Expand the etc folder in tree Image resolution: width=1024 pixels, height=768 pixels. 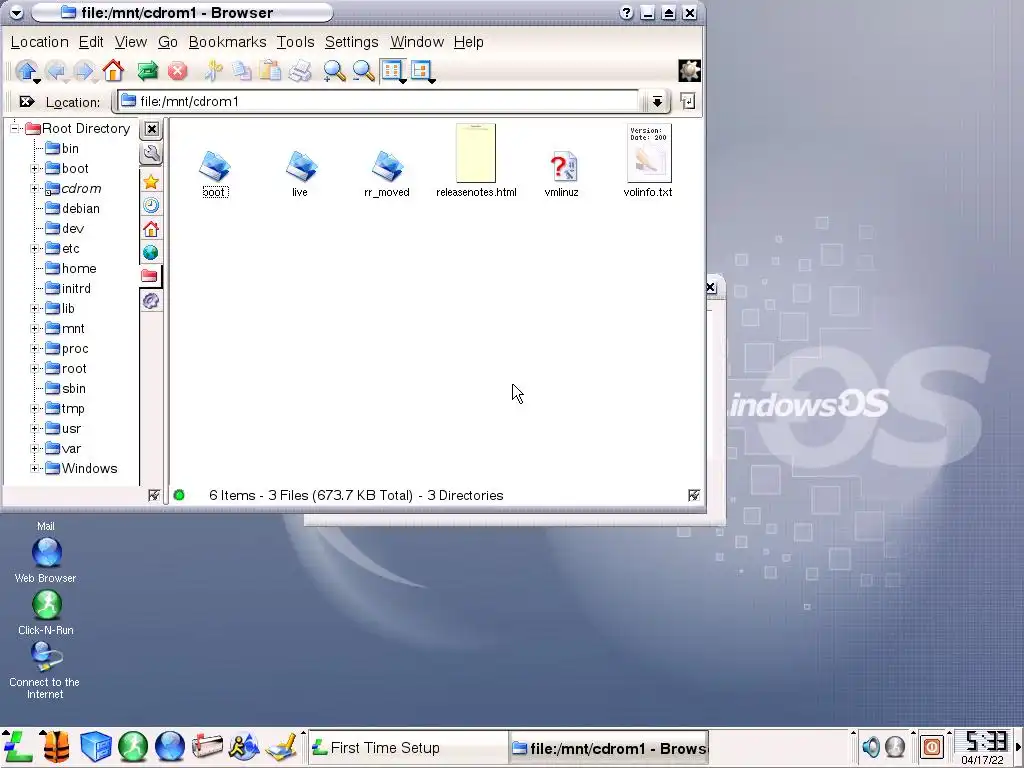pyautogui.click(x=35, y=249)
